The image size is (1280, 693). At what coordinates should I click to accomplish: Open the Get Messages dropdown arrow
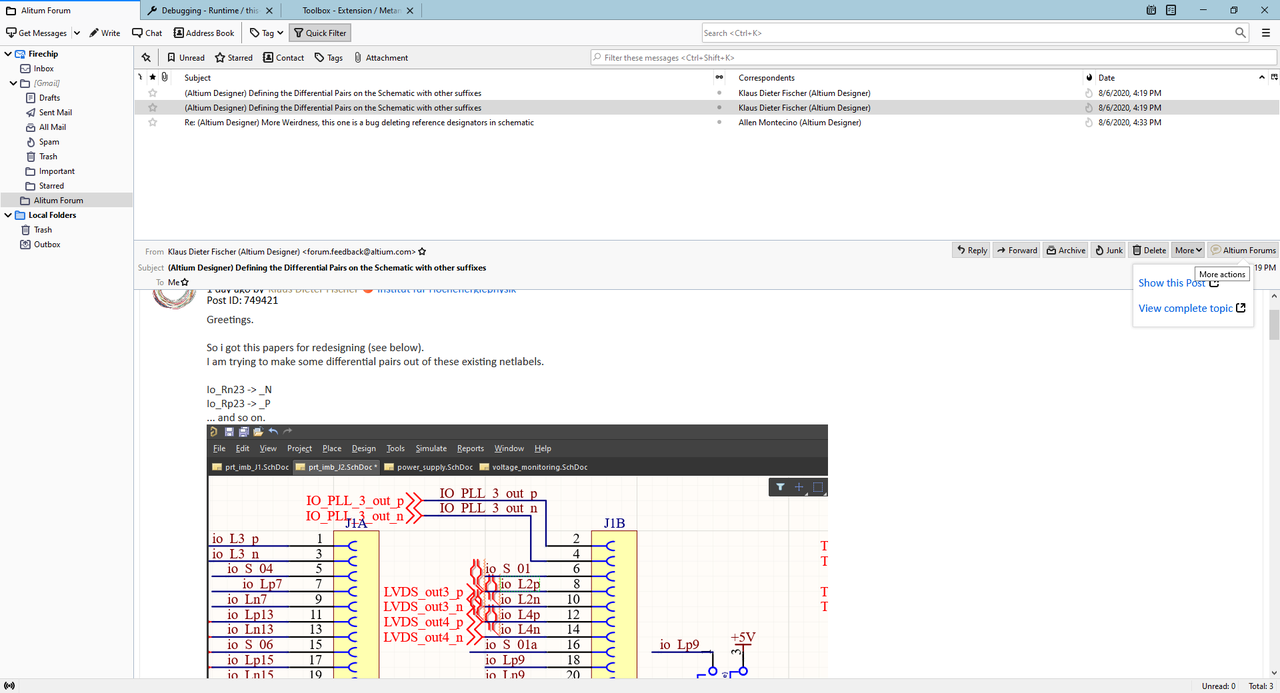(x=75, y=33)
